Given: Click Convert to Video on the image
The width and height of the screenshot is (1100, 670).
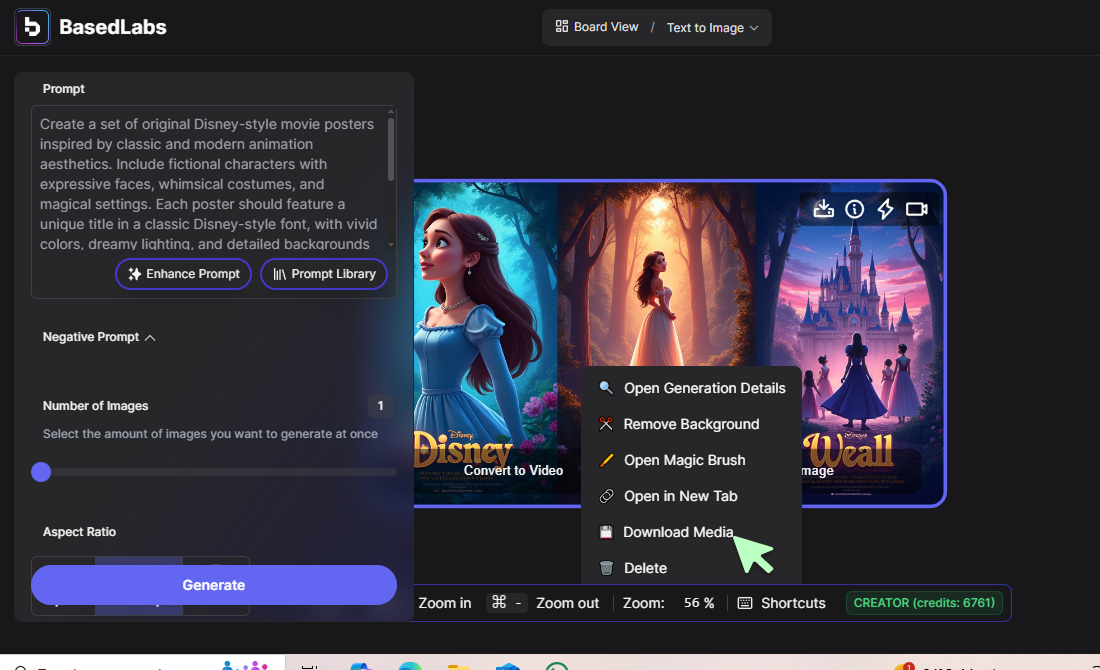Looking at the screenshot, I should tap(513, 470).
